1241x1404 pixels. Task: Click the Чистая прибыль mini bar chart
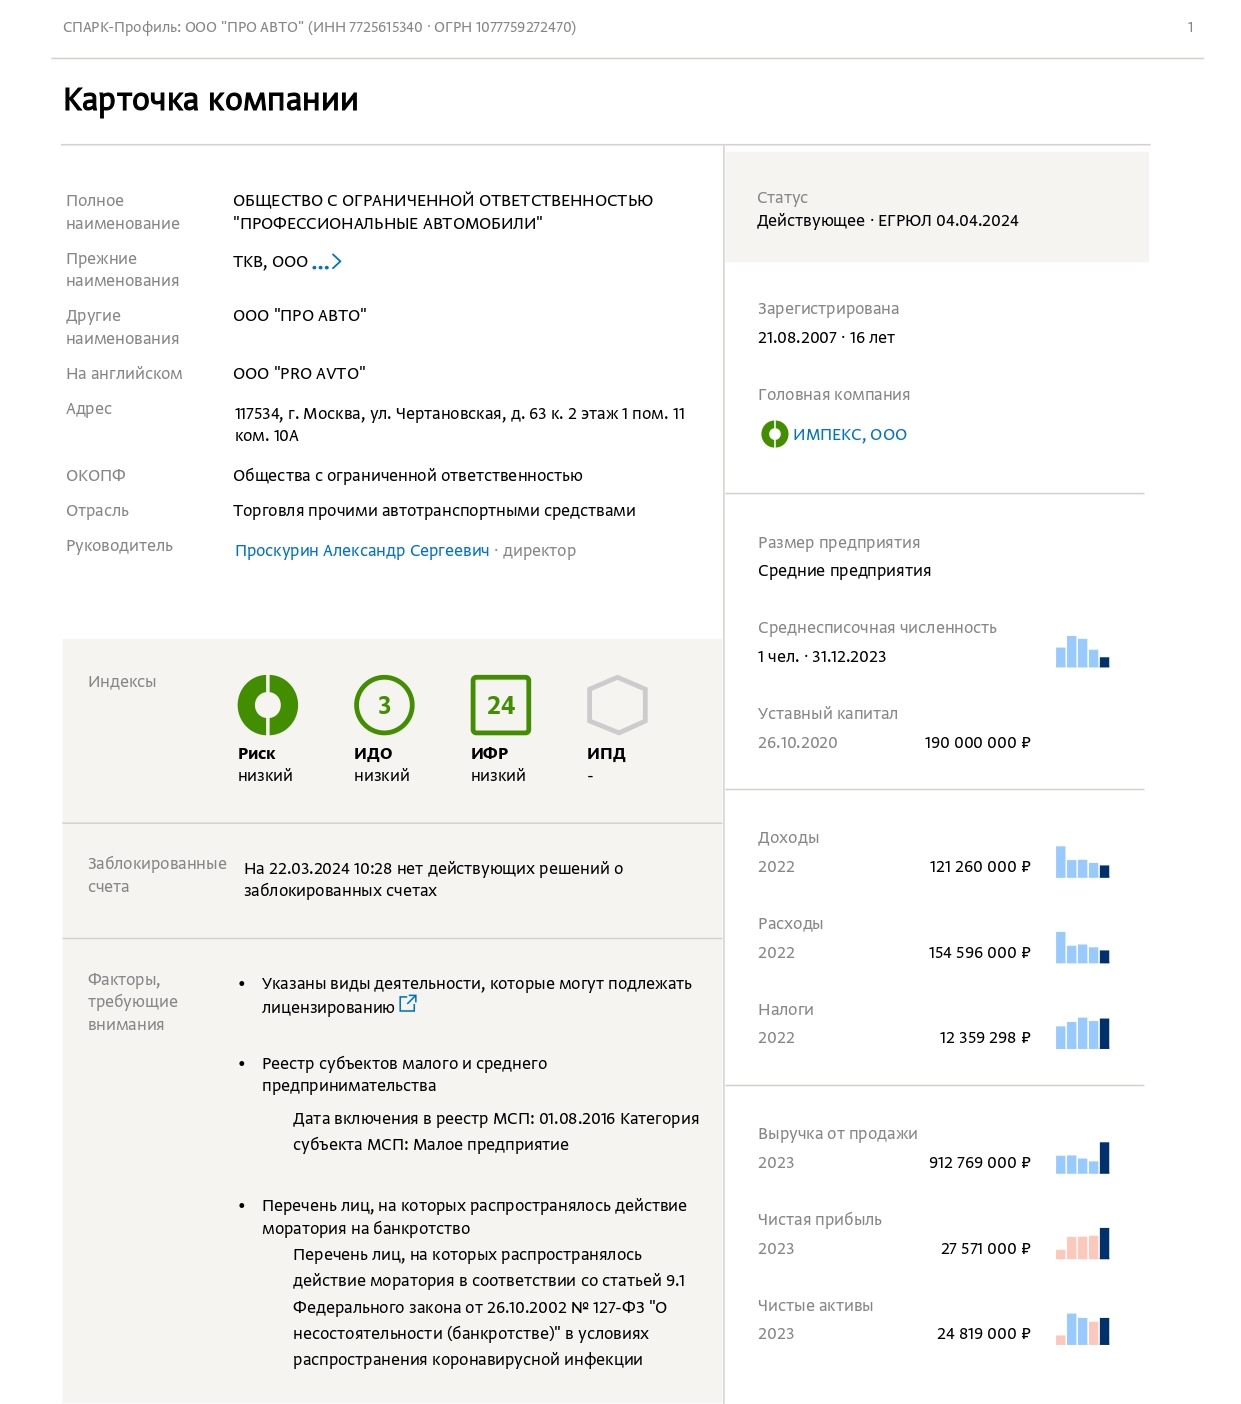pos(1082,1244)
